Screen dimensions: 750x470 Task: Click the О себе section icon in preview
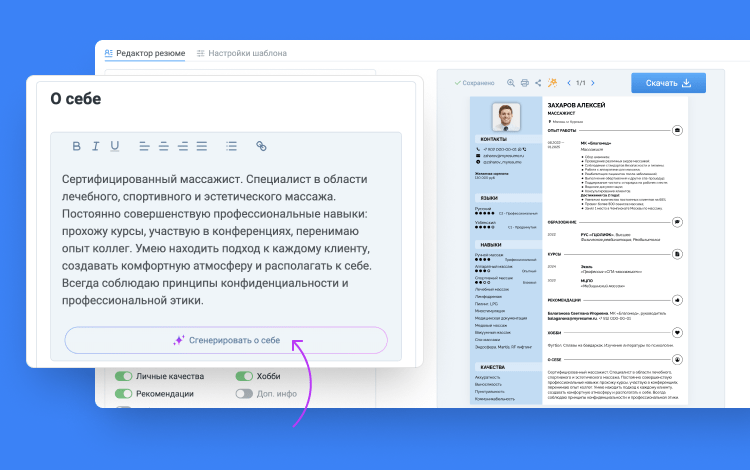(677, 360)
